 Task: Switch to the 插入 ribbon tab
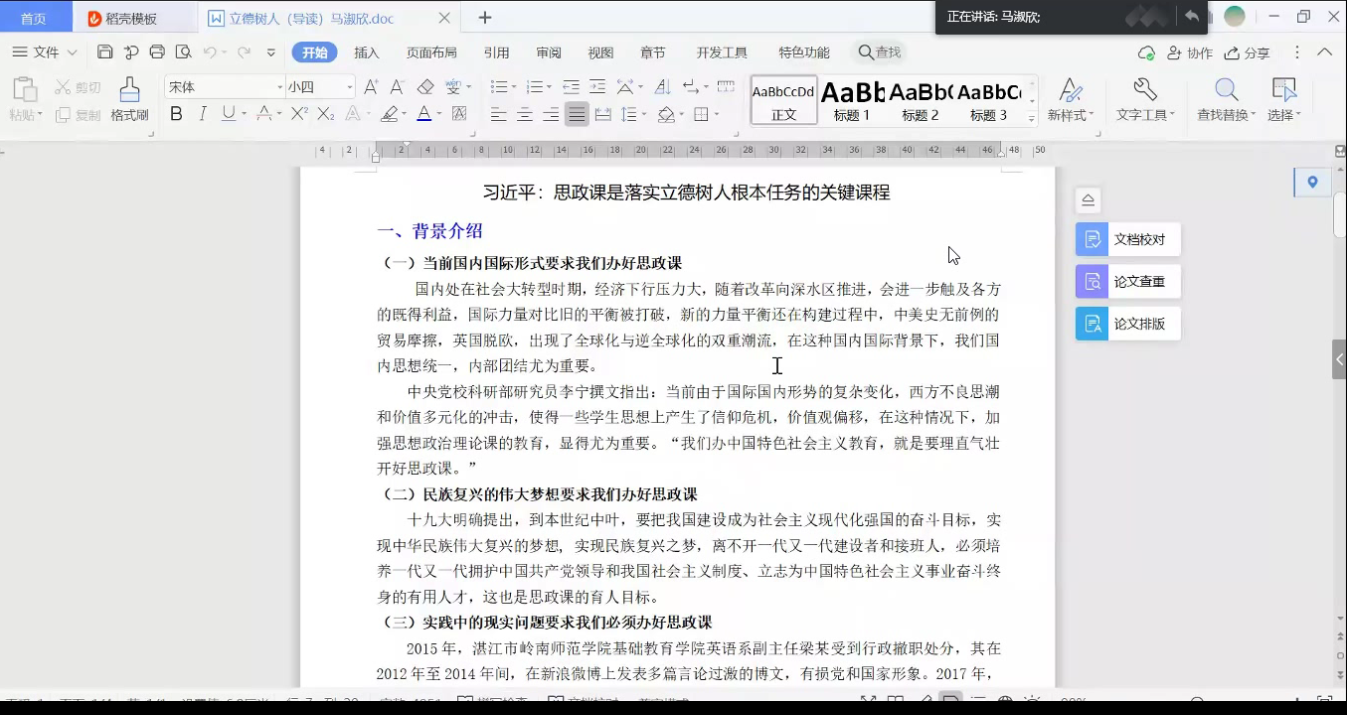pos(366,53)
